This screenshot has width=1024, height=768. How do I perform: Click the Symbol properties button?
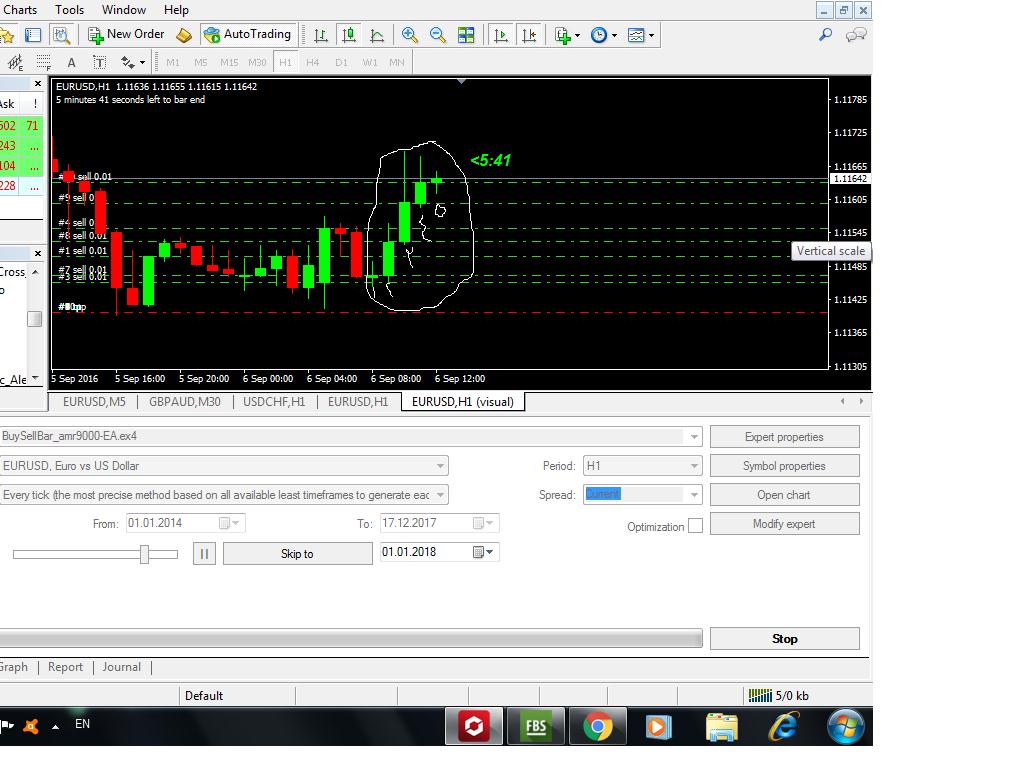(784, 466)
